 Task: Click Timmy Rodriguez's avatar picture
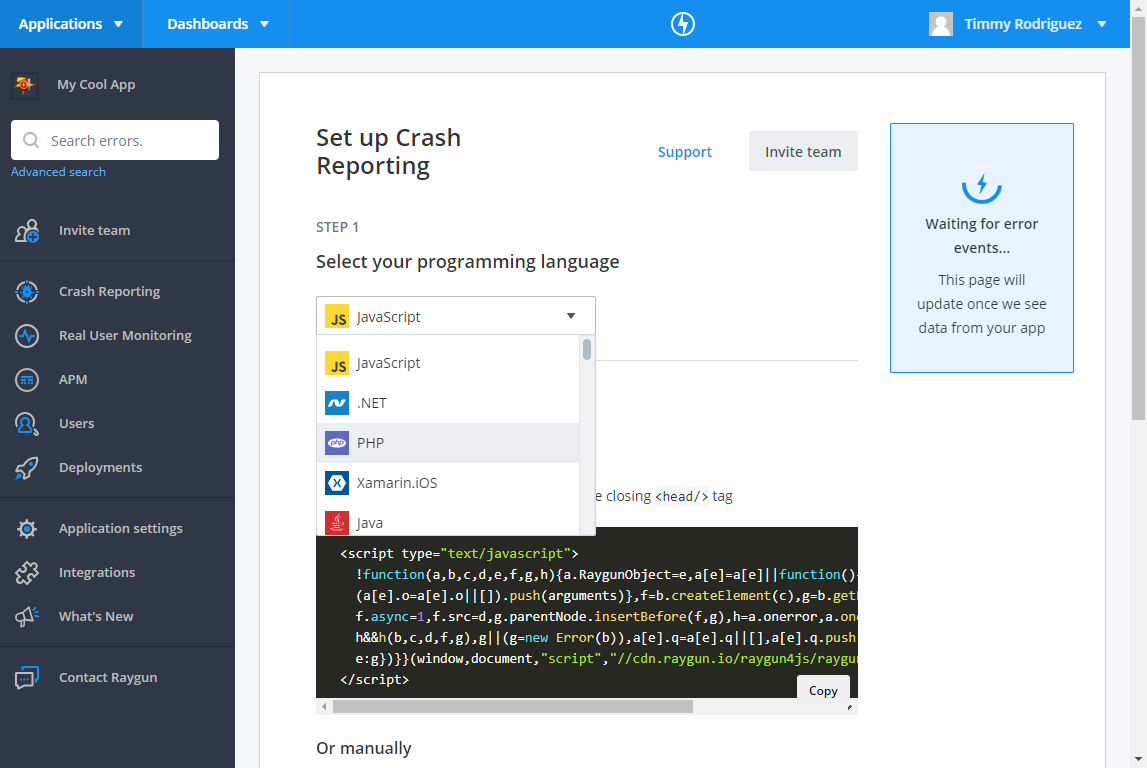[x=941, y=24]
